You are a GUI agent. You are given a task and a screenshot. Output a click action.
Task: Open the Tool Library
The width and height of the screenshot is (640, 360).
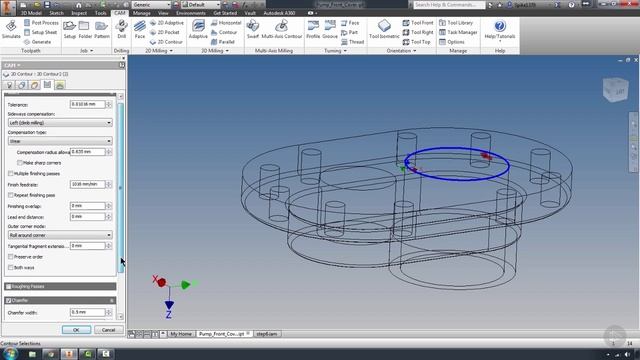click(x=456, y=23)
